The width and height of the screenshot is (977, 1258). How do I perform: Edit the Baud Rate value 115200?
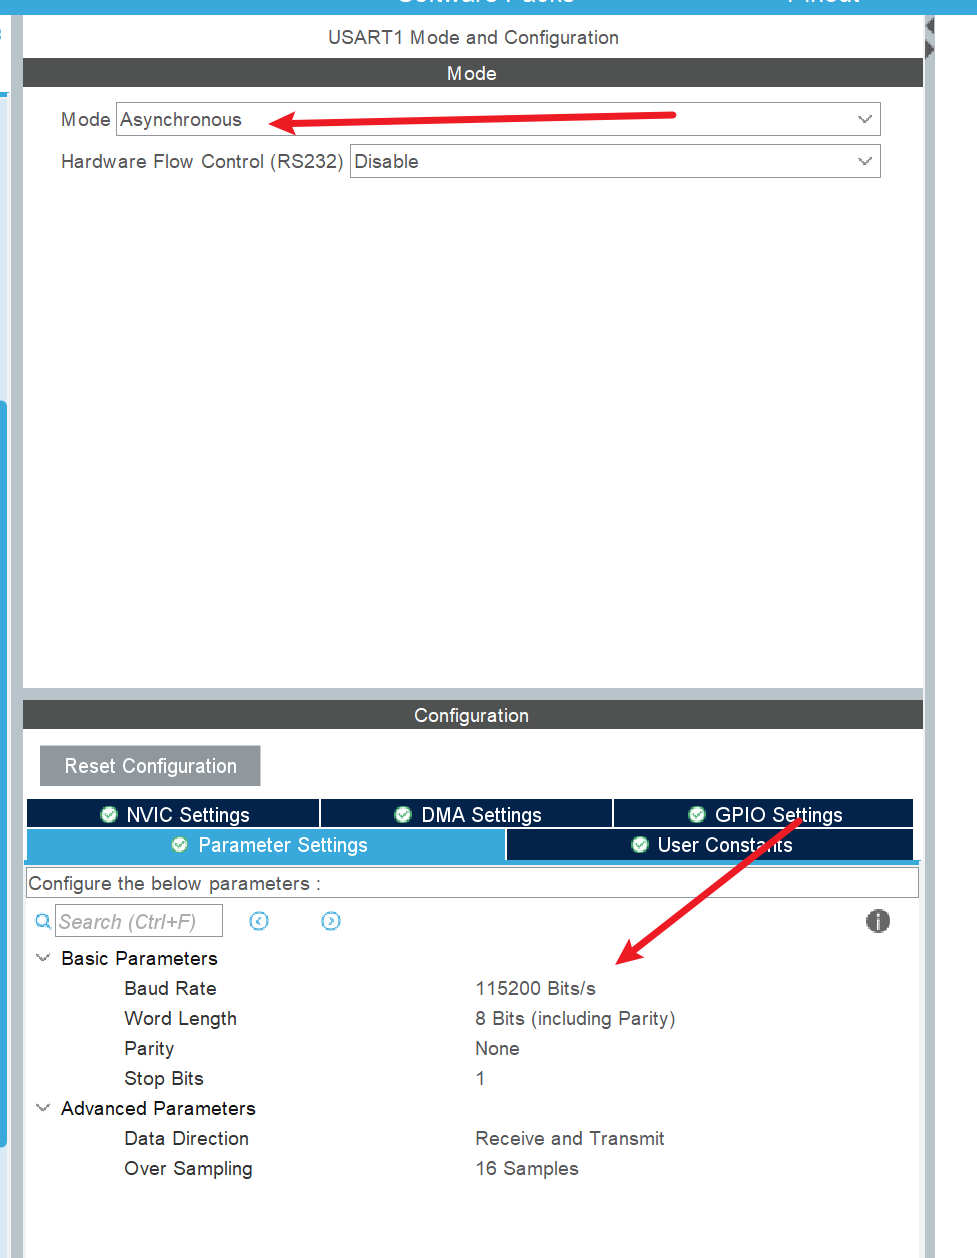535,989
